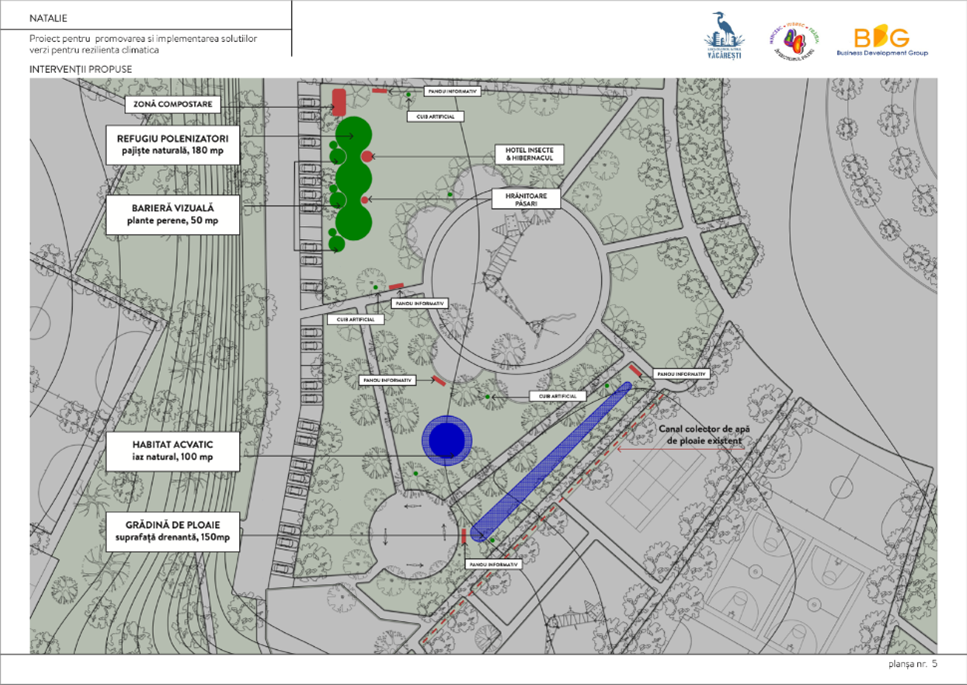Click the "PANOU INFORMATIV" label under the rain garden strip
Viewport: 967px width, 685px height.
(x=494, y=564)
